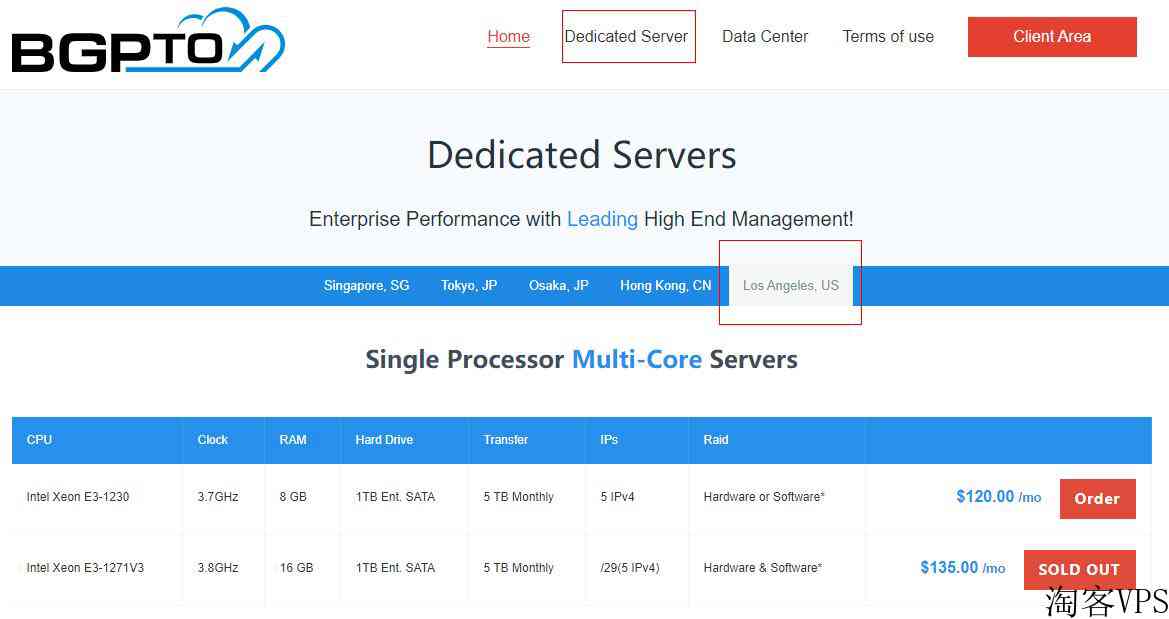Switch to the Singapore, SG tab
The height and width of the screenshot is (619, 1169).
pyautogui.click(x=366, y=286)
